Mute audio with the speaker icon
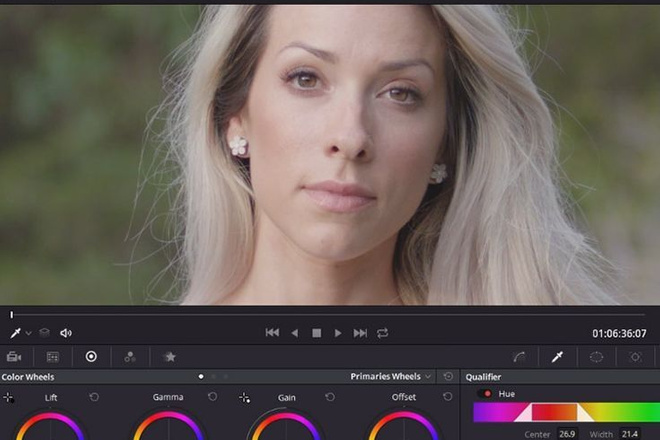Image resolution: width=660 pixels, height=440 pixels. click(66, 333)
